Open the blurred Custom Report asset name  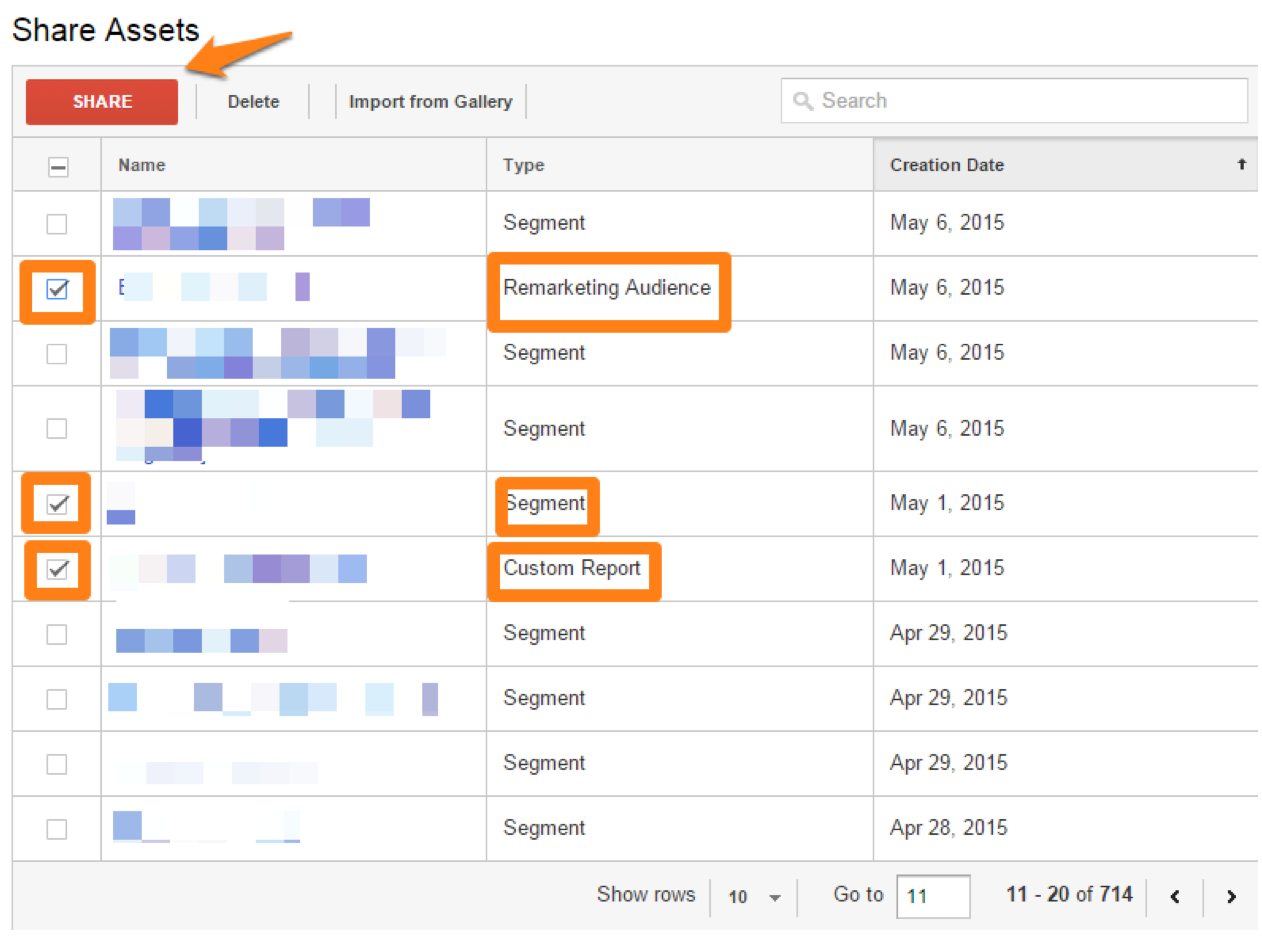238,569
